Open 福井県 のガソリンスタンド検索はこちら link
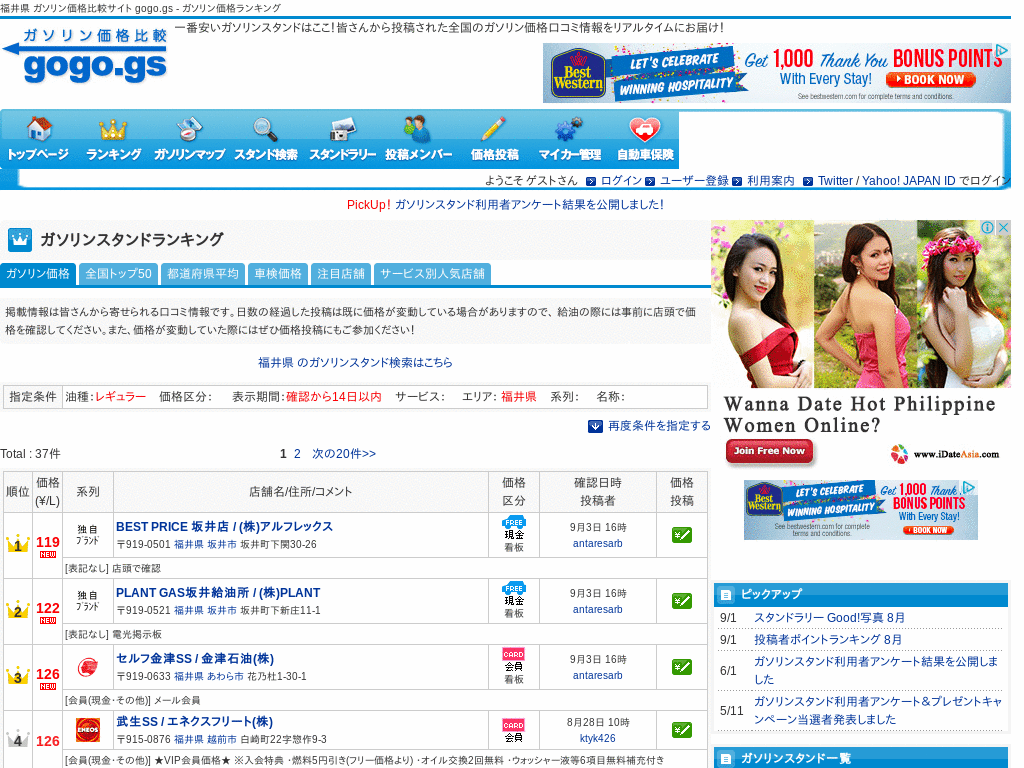The height and width of the screenshot is (768, 1024). (x=355, y=362)
